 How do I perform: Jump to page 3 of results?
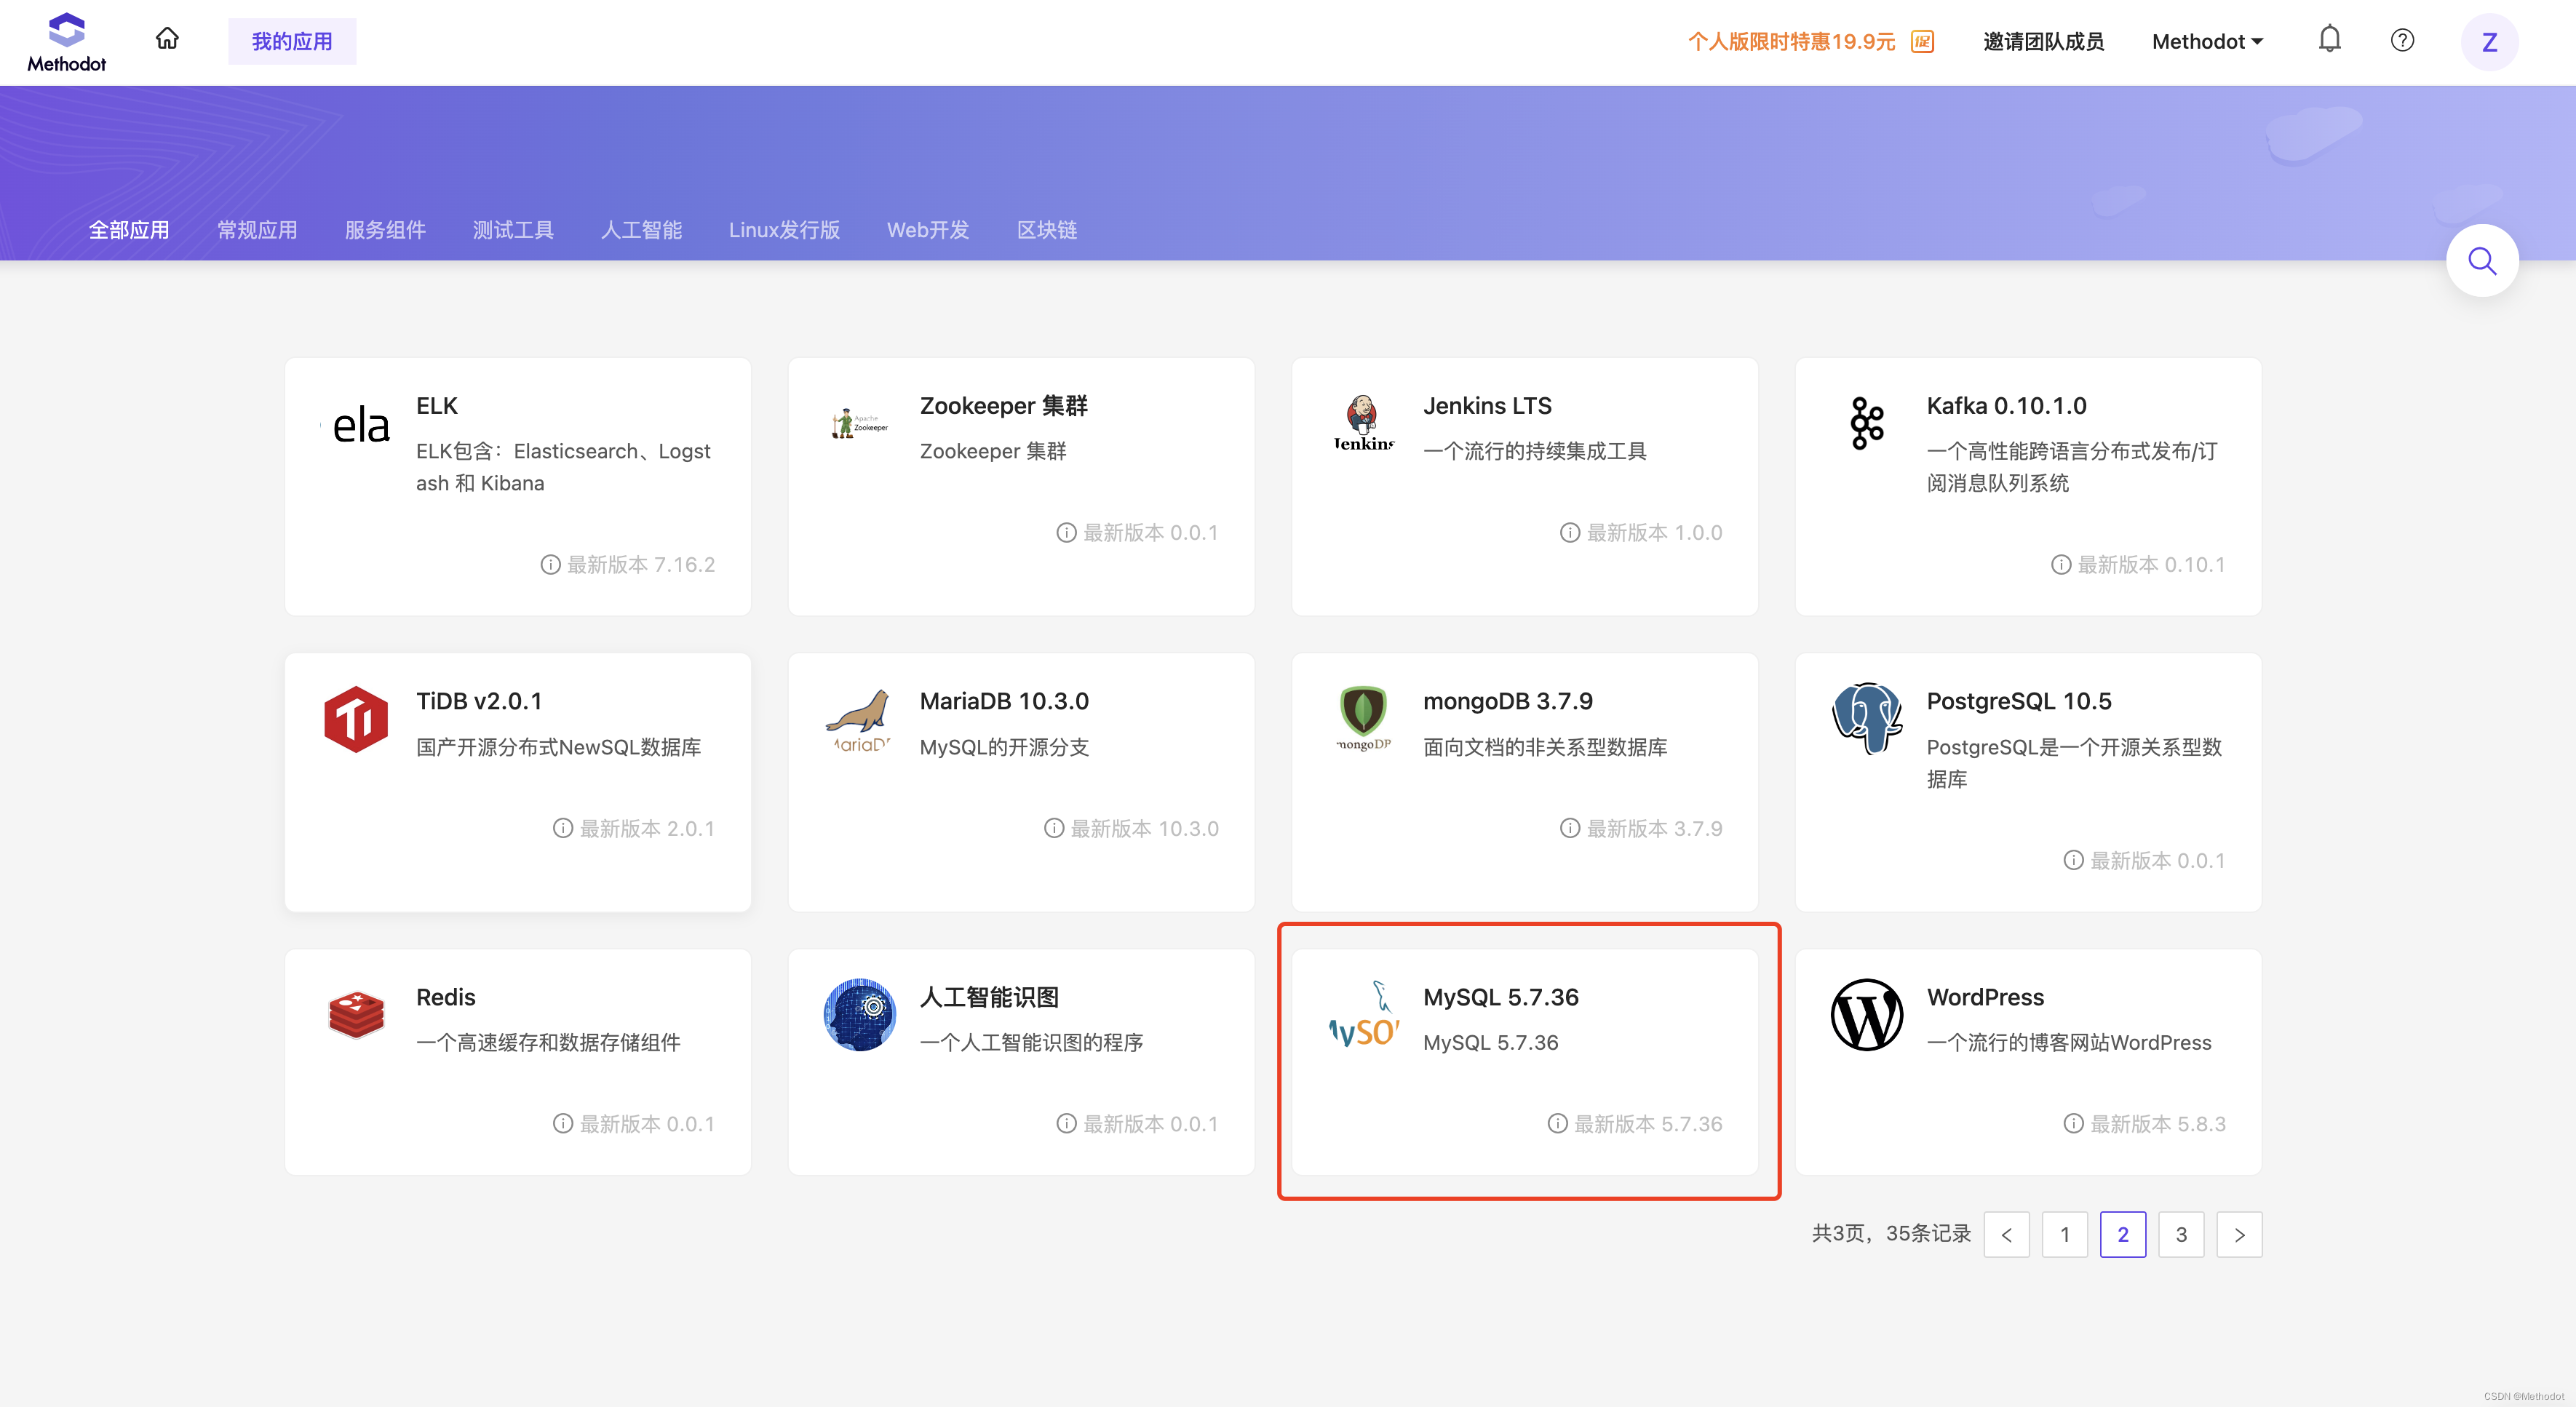coord(2181,1234)
